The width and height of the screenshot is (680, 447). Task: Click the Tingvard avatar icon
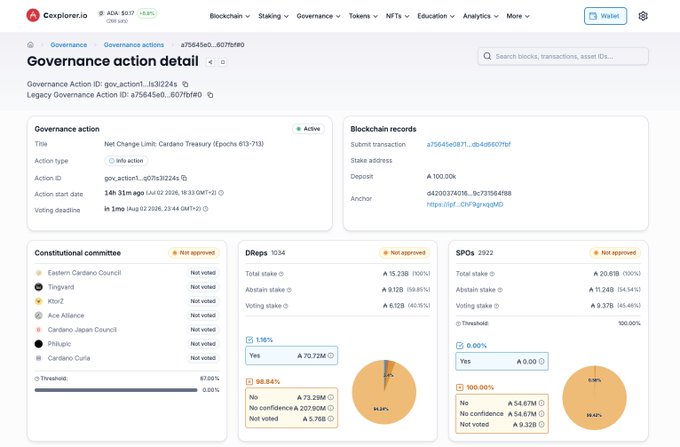coord(39,287)
